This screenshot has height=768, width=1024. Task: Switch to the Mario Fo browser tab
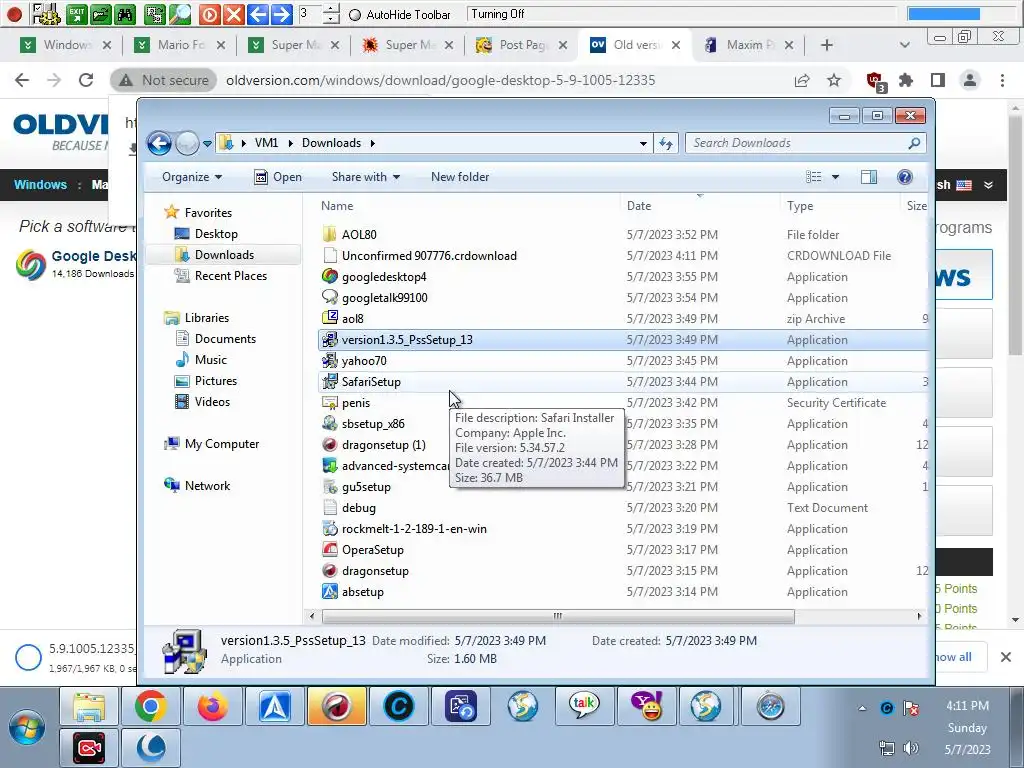[180, 45]
